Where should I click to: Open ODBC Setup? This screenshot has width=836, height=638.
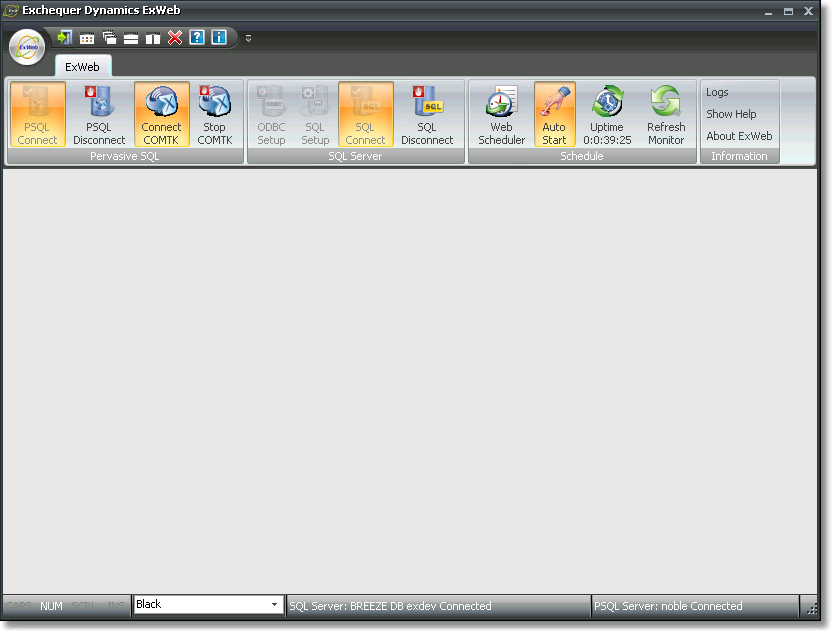point(271,115)
